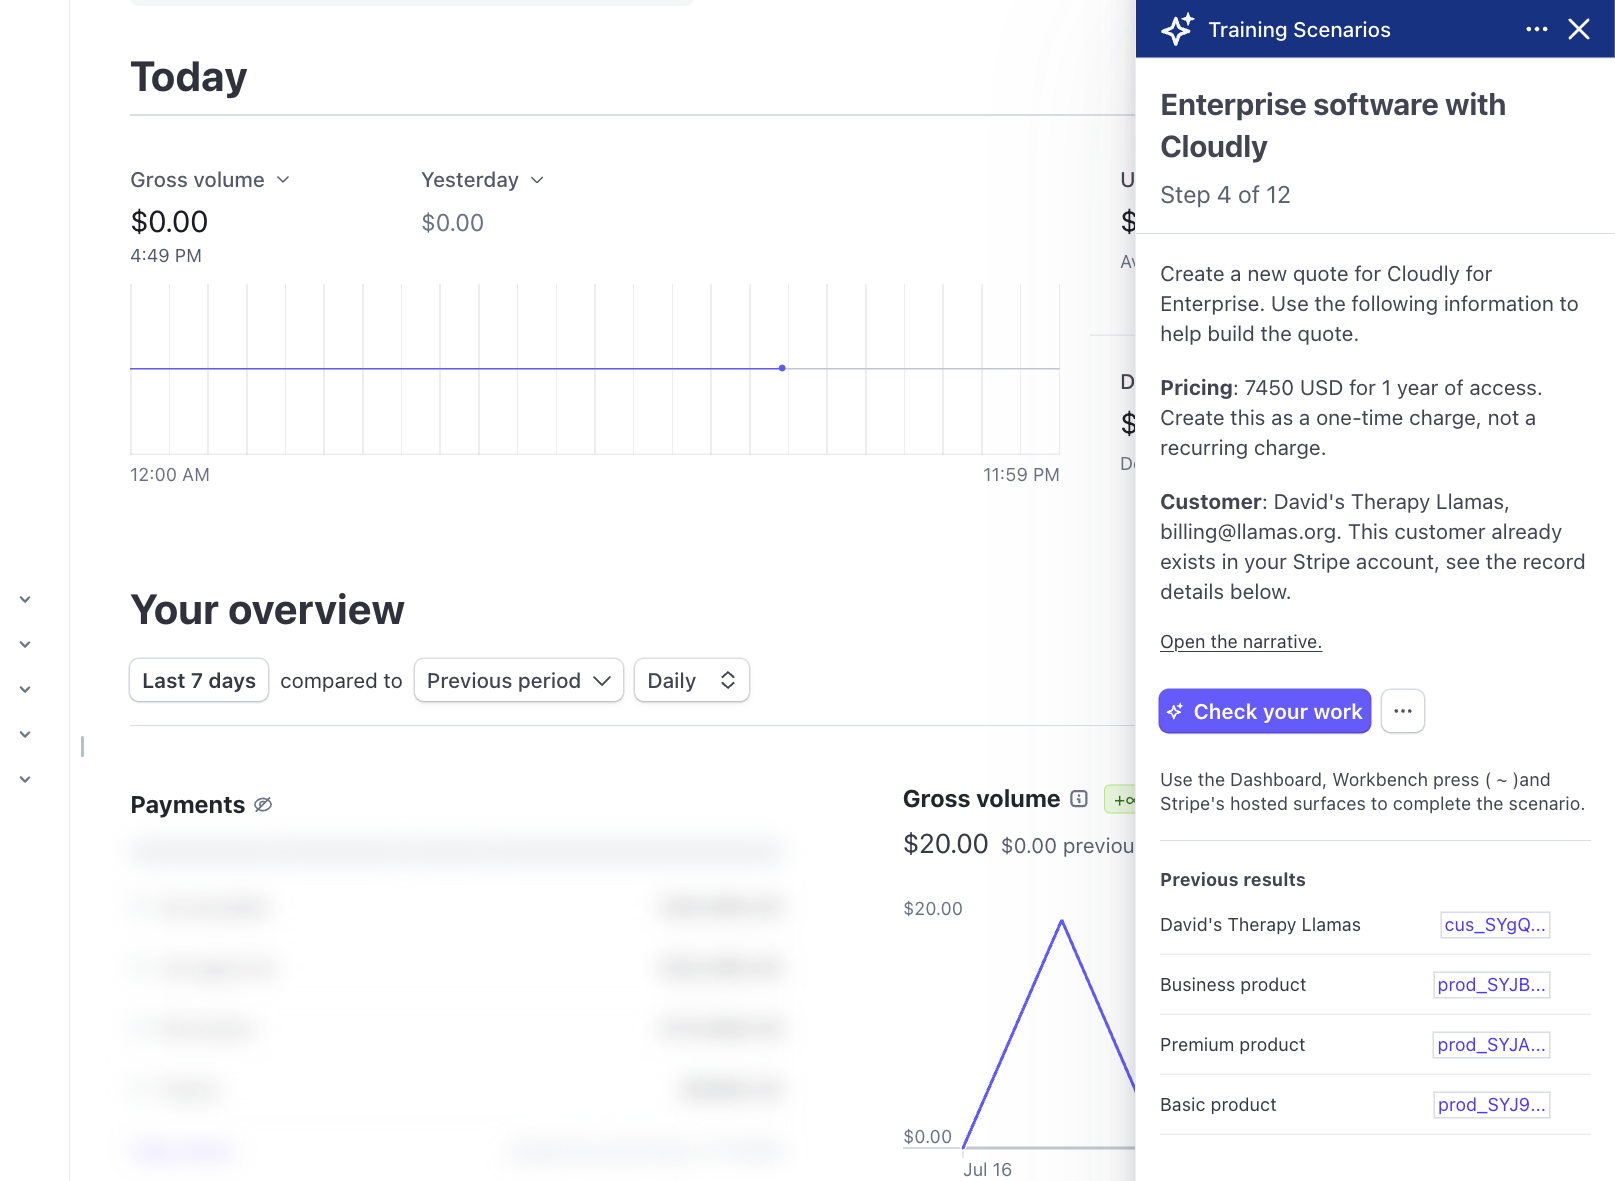Viewport: 1615px width, 1181px height.
Task: Click the Enterprise software with Cloudly title
Action: click(1333, 126)
